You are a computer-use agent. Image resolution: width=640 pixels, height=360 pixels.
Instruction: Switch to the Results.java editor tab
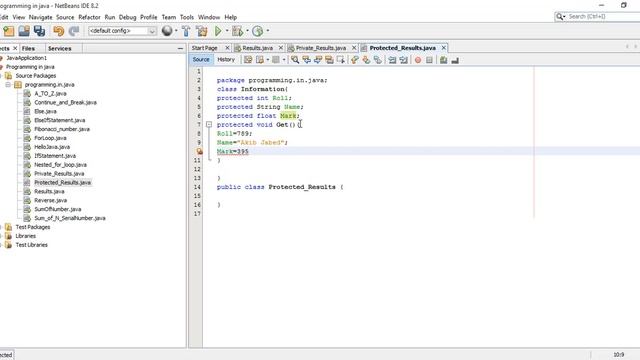[x=258, y=48]
